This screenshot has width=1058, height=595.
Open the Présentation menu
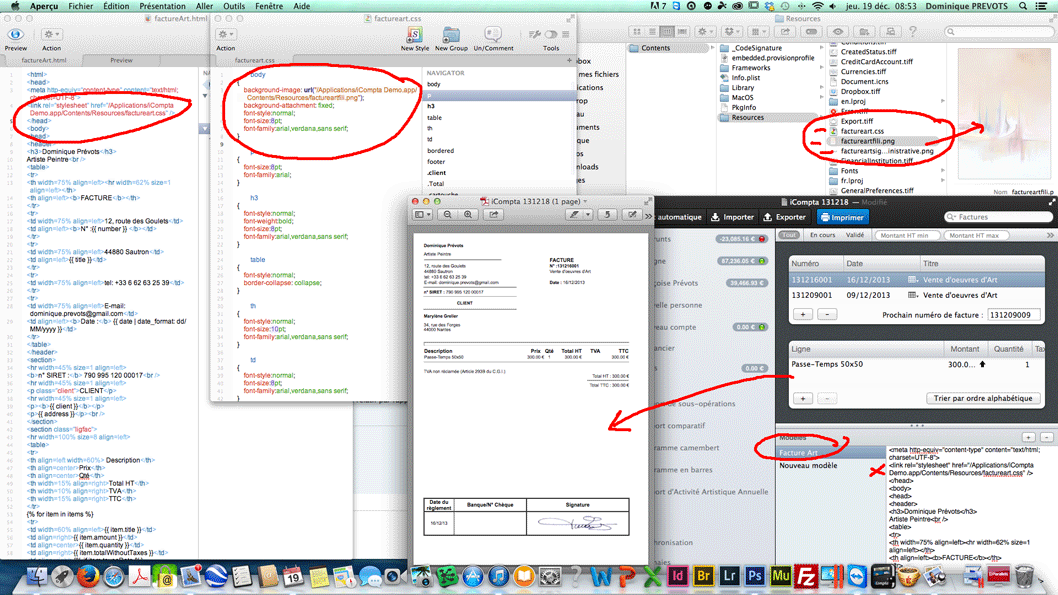(162, 6)
